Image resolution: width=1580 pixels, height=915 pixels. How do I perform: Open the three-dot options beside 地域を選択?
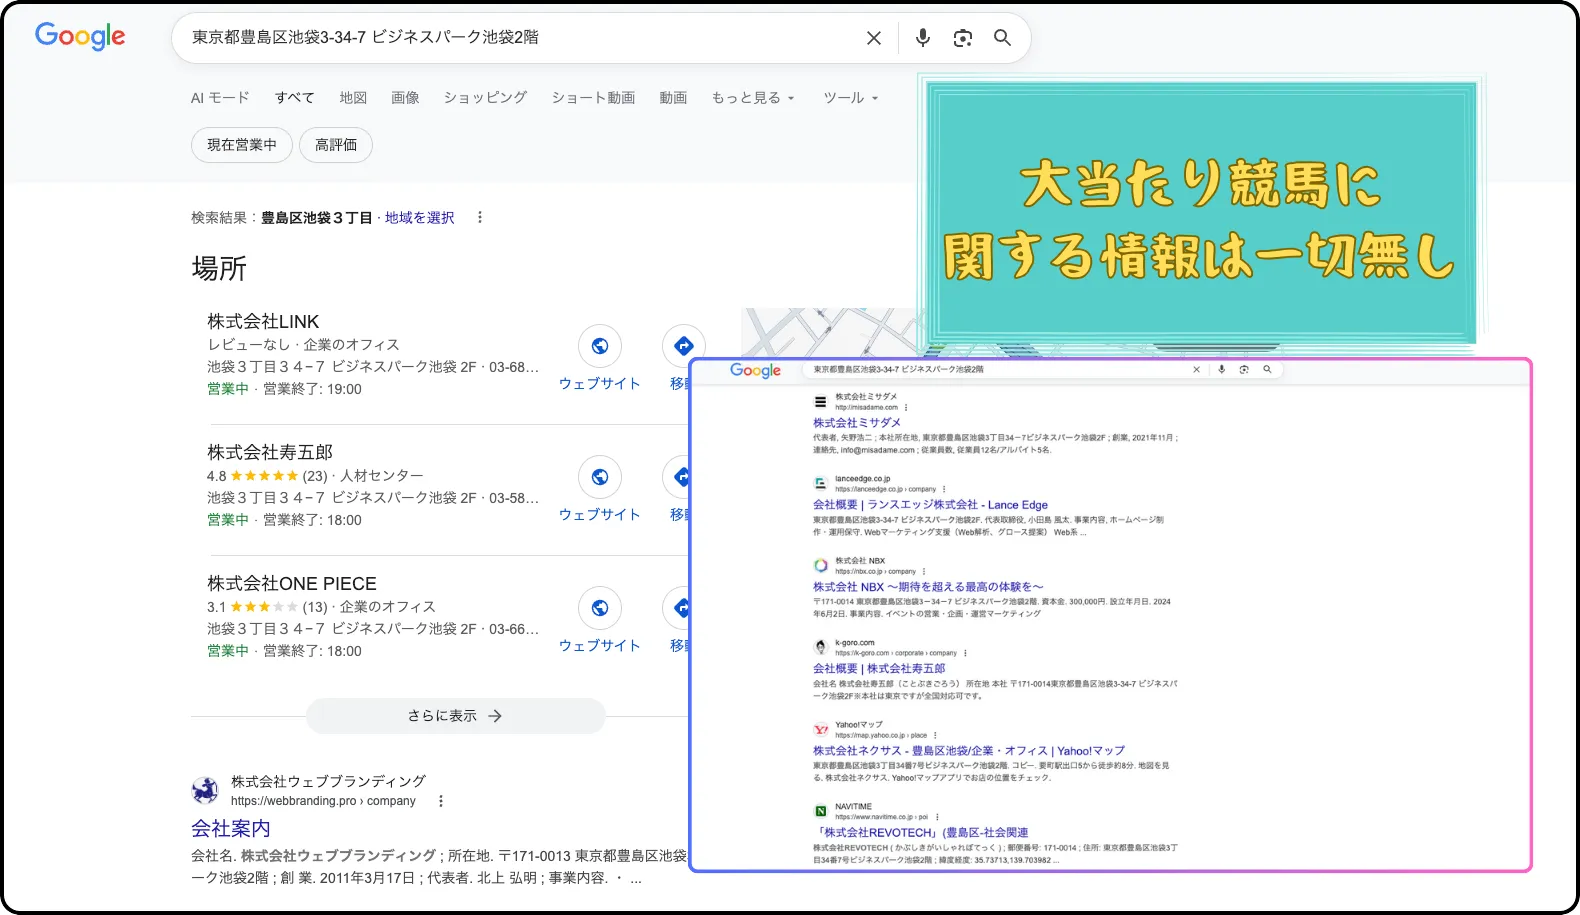pyautogui.click(x=480, y=217)
